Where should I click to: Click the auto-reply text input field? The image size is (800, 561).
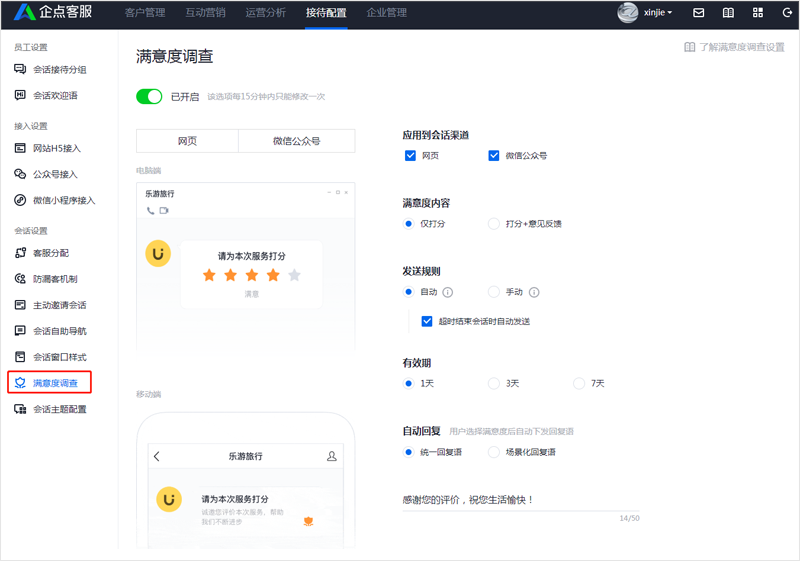[x=520, y=500]
